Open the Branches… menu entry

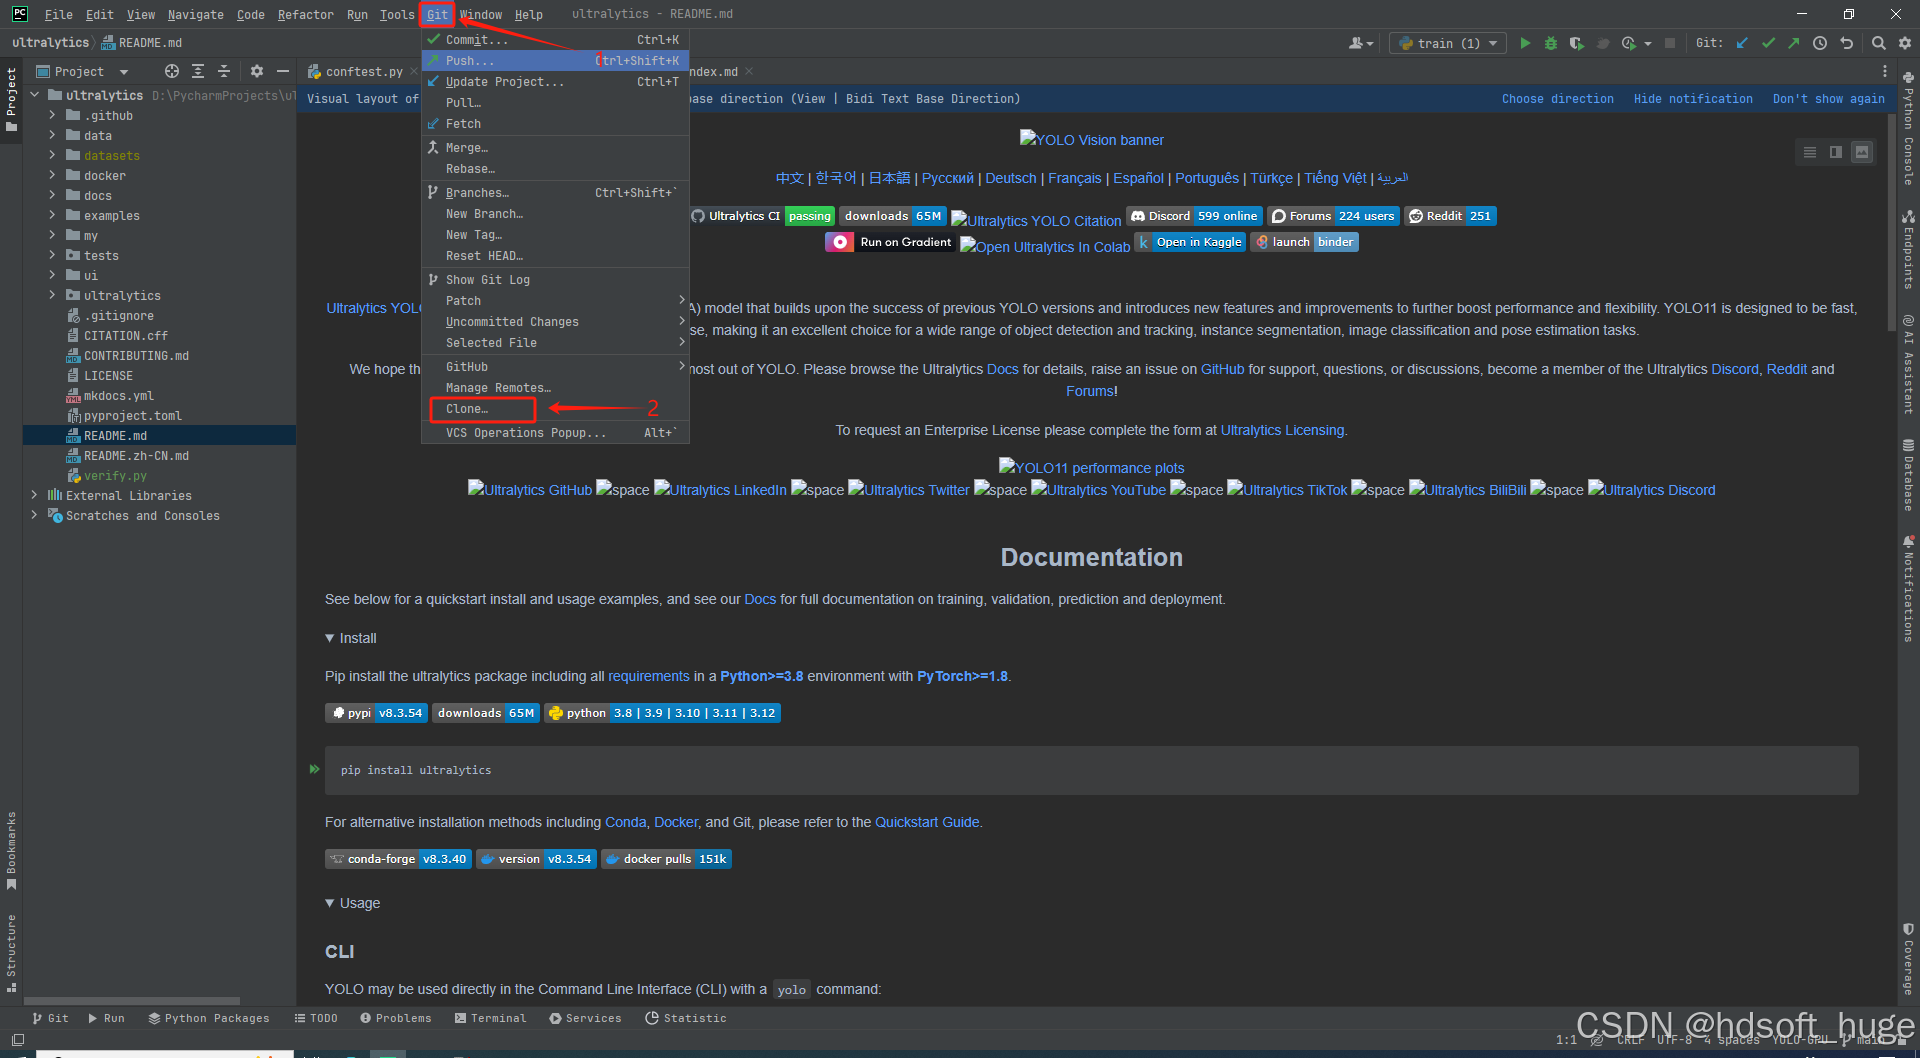(555, 193)
